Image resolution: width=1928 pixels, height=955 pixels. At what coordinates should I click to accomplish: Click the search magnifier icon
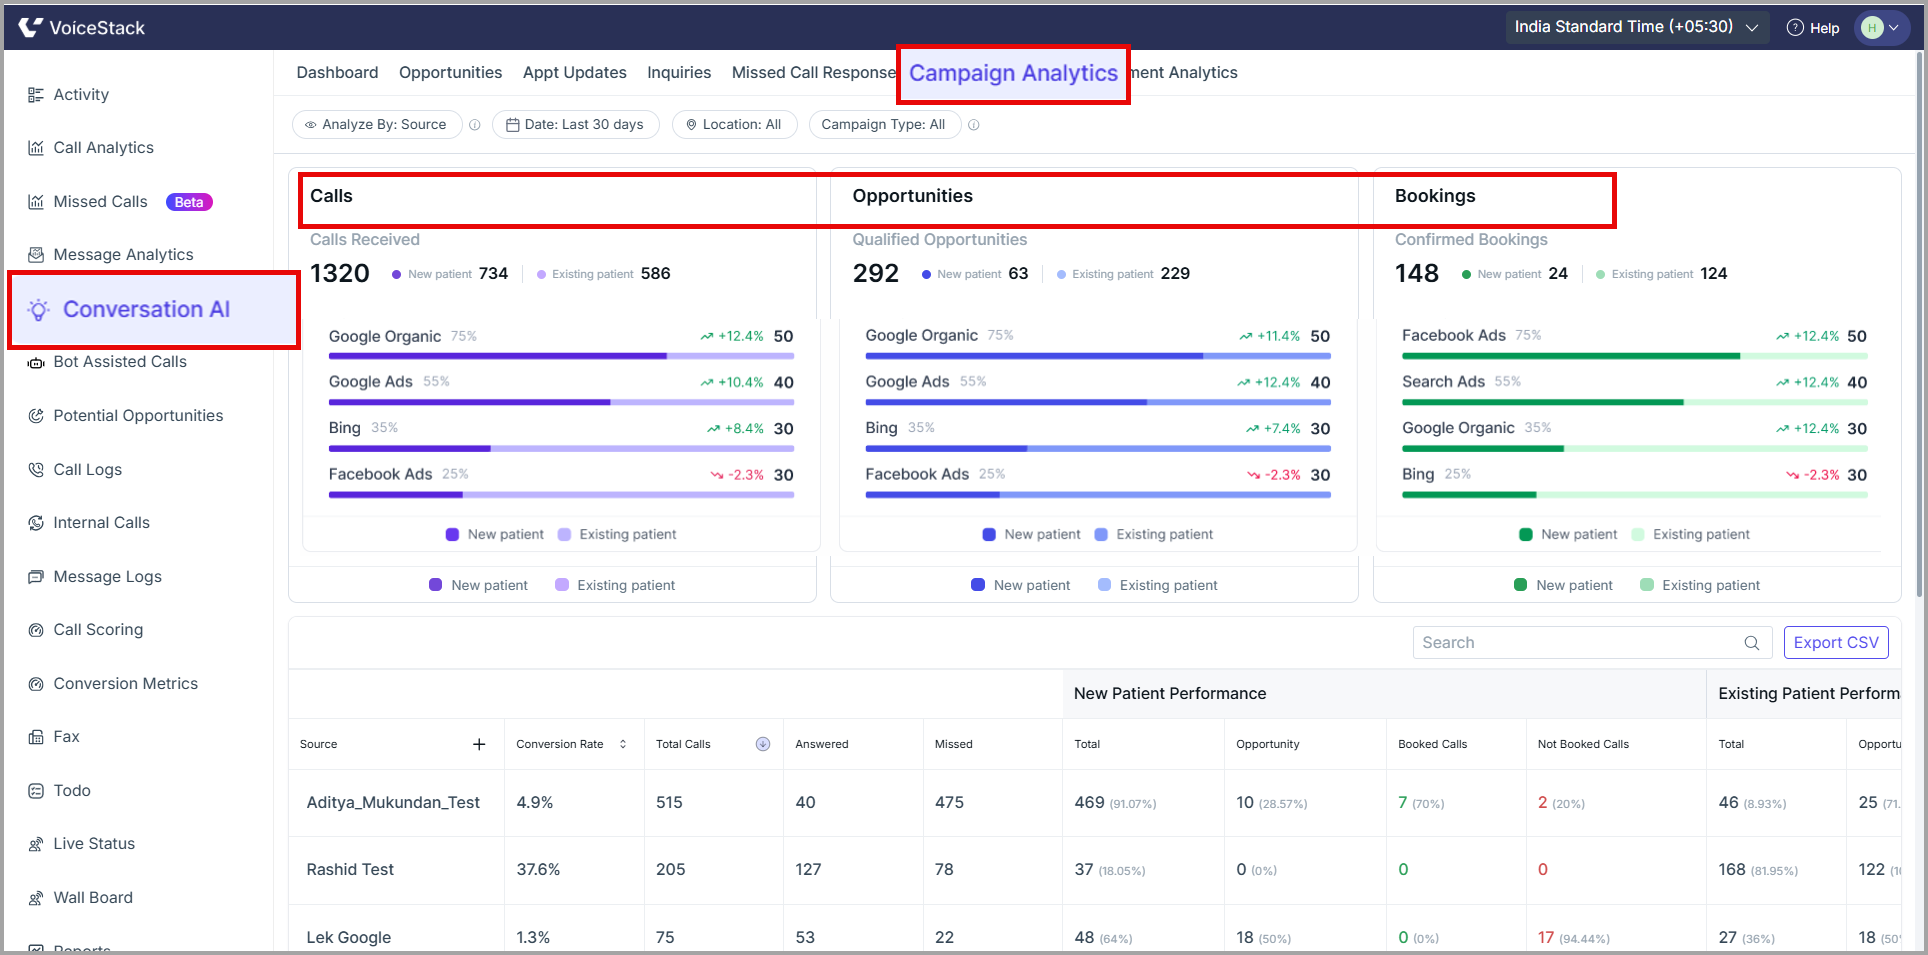click(x=1752, y=643)
